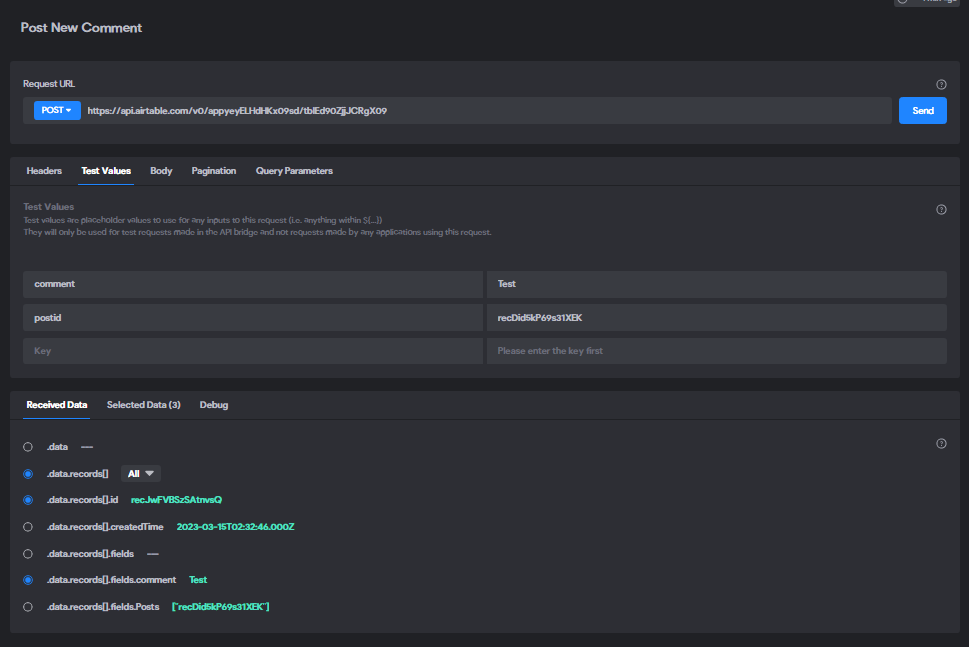
Task: Open the help icon beside the Test Values description
Action: [941, 209]
